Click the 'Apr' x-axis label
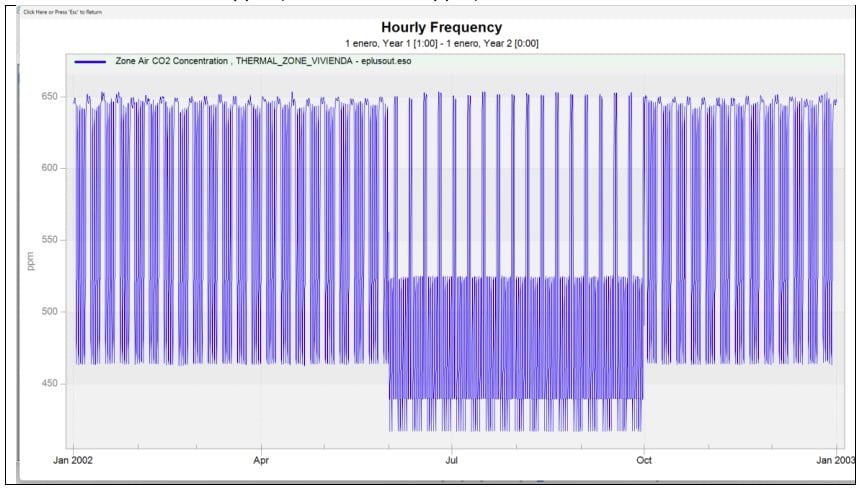Viewport: 859px width, 488px height. [261, 460]
